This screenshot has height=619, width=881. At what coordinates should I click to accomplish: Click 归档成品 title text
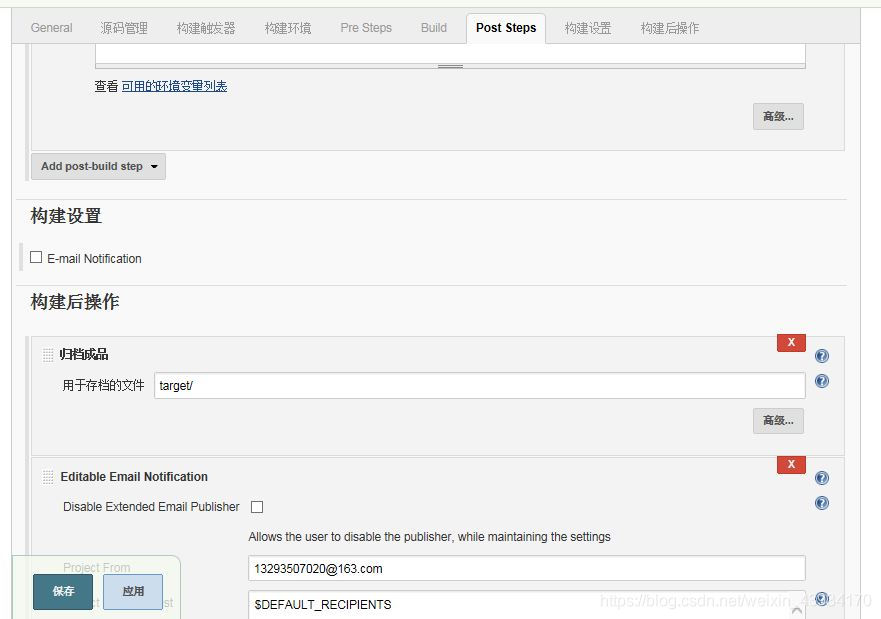pyautogui.click(x=84, y=354)
